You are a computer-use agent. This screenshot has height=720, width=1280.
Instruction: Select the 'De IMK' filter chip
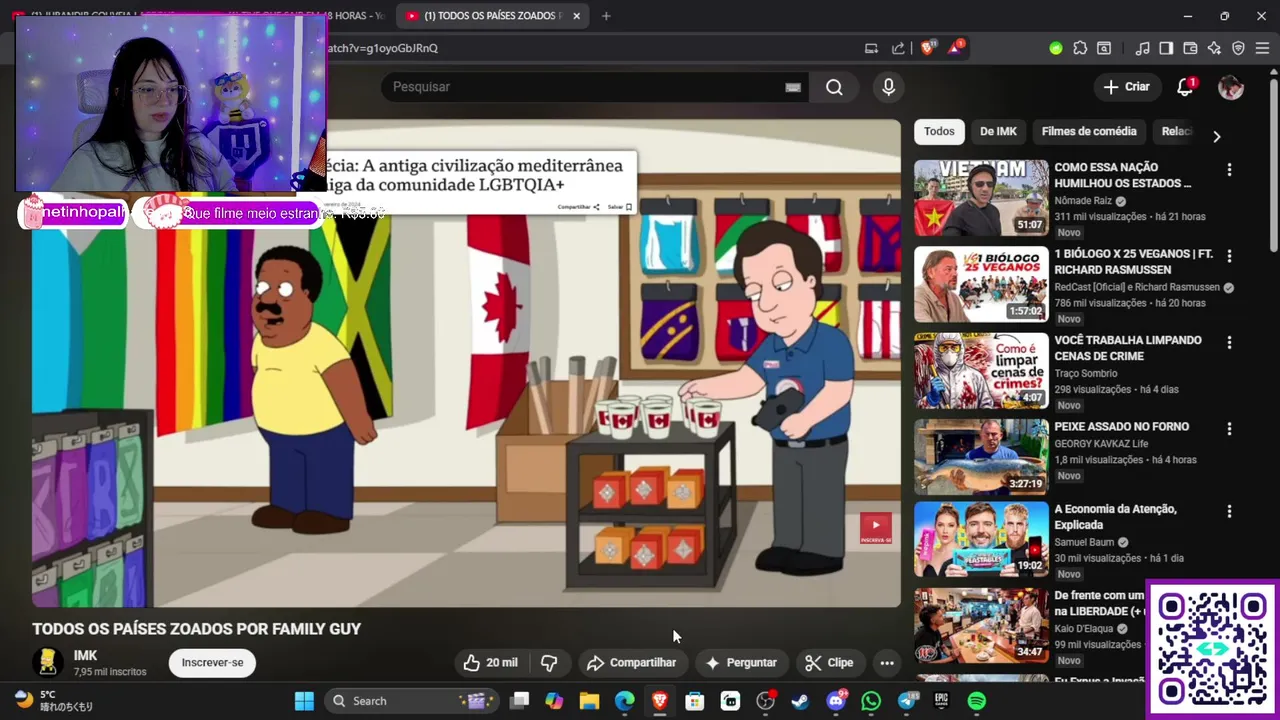[998, 131]
